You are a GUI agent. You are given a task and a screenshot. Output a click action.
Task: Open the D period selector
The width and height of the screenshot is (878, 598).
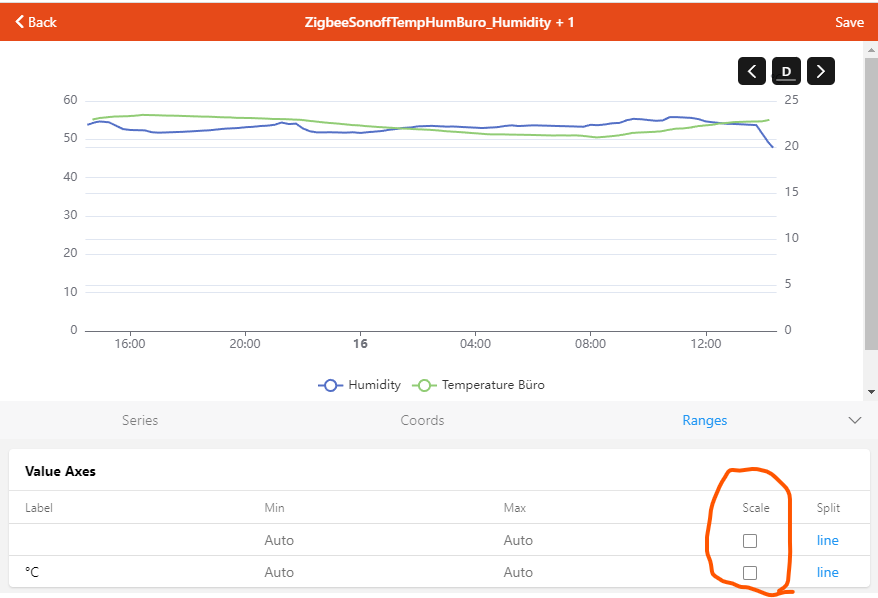point(786,71)
